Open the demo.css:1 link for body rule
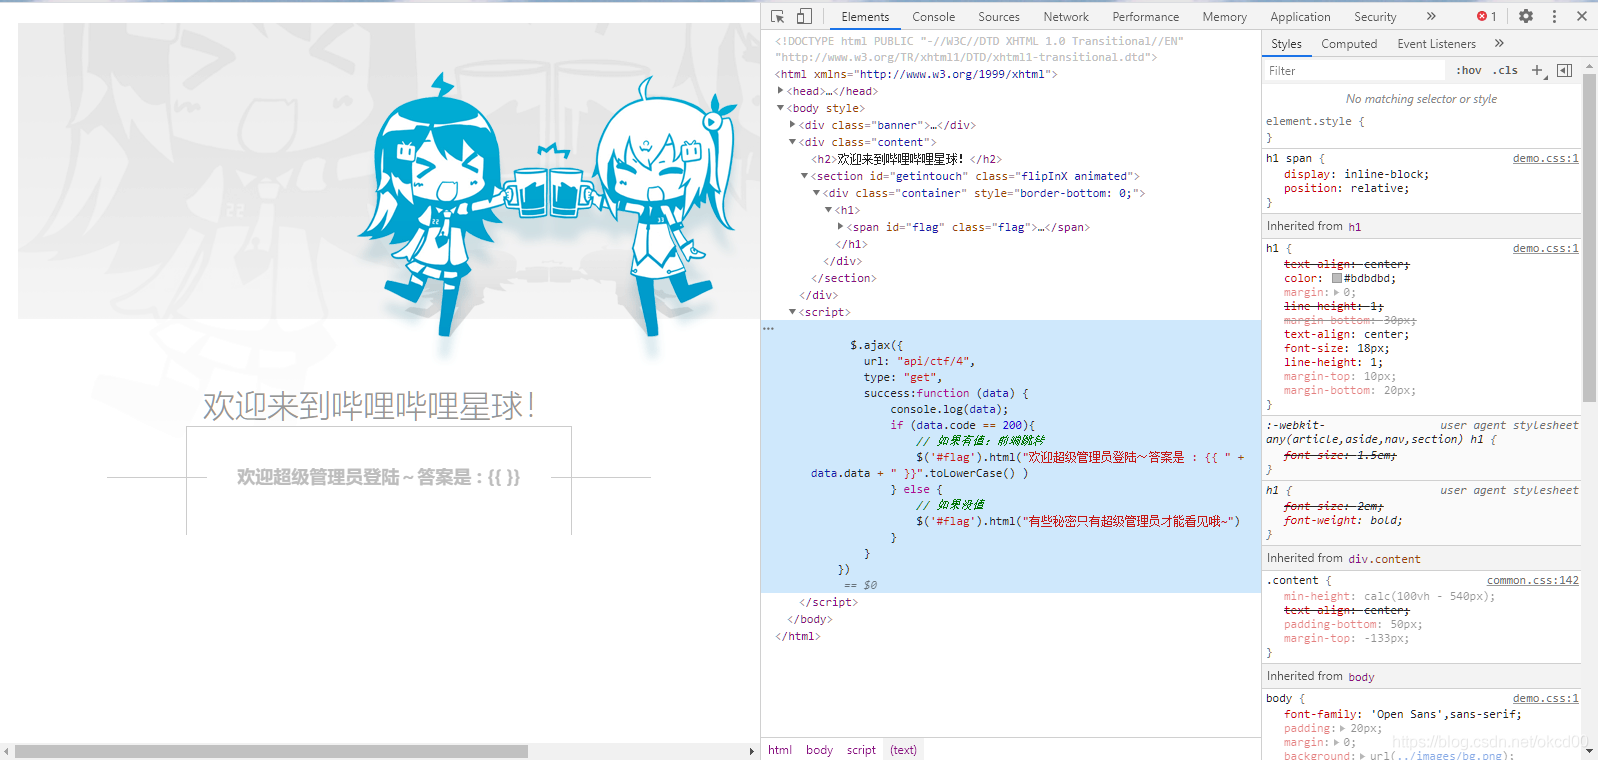 [1545, 698]
